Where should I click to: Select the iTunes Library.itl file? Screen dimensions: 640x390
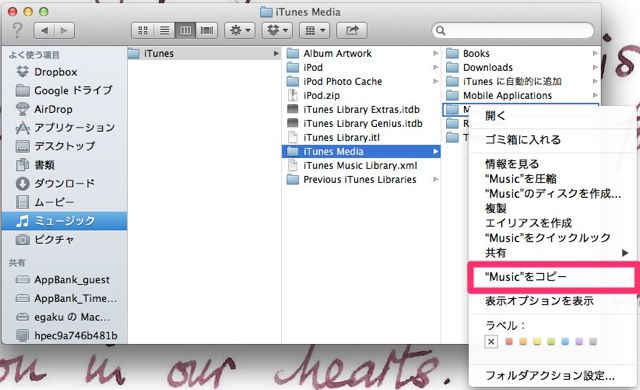pyautogui.click(x=361, y=137)
